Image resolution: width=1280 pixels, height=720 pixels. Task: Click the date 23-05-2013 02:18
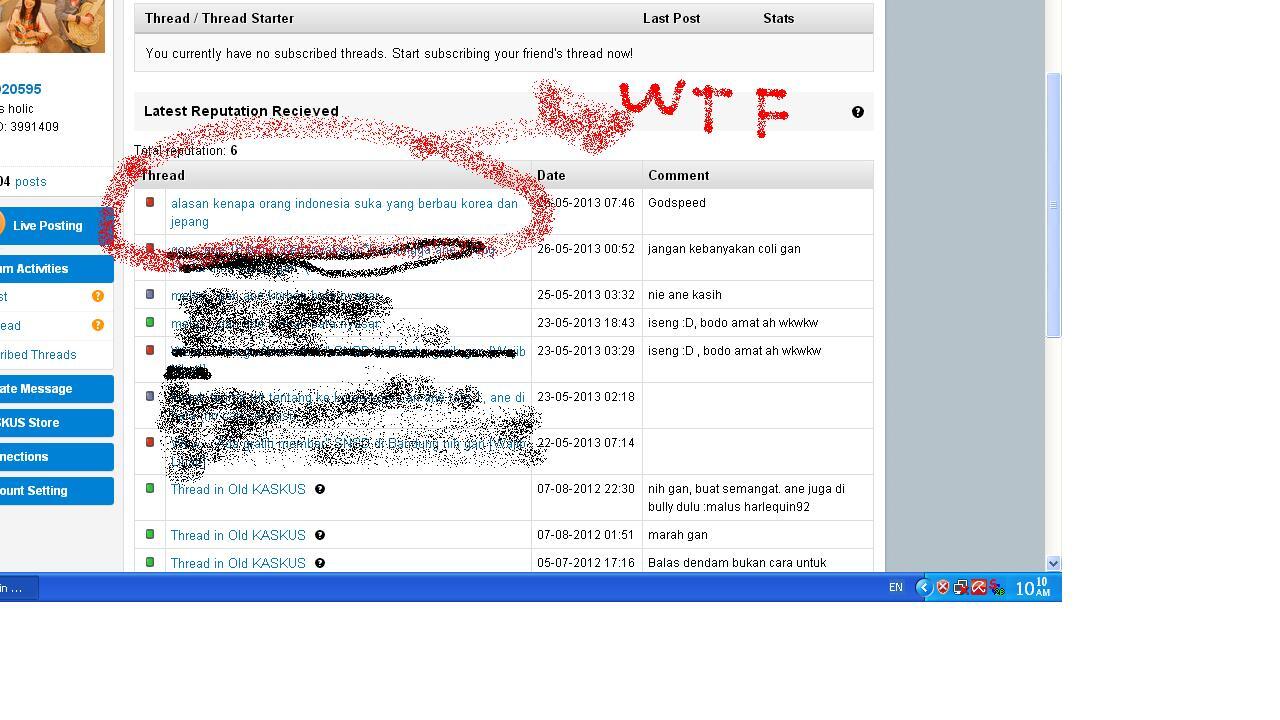pos(586,397)
